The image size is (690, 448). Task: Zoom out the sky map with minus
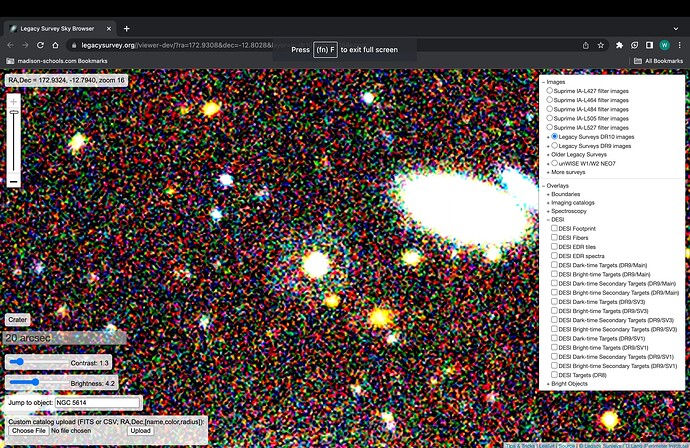tap(13, 181)
